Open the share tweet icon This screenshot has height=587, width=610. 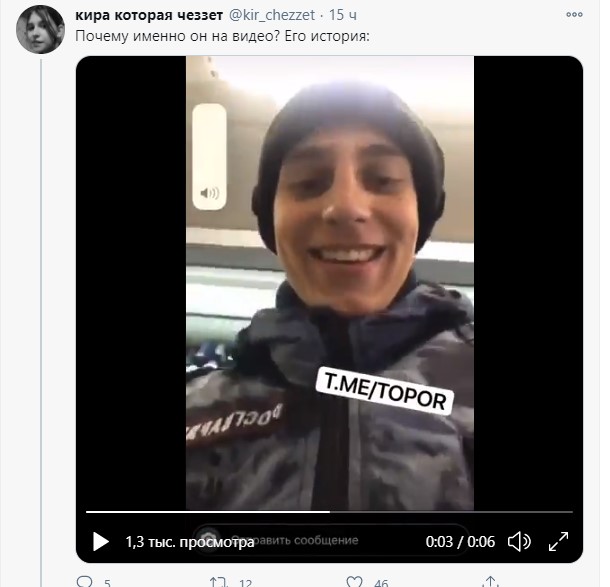pos(487,581)
